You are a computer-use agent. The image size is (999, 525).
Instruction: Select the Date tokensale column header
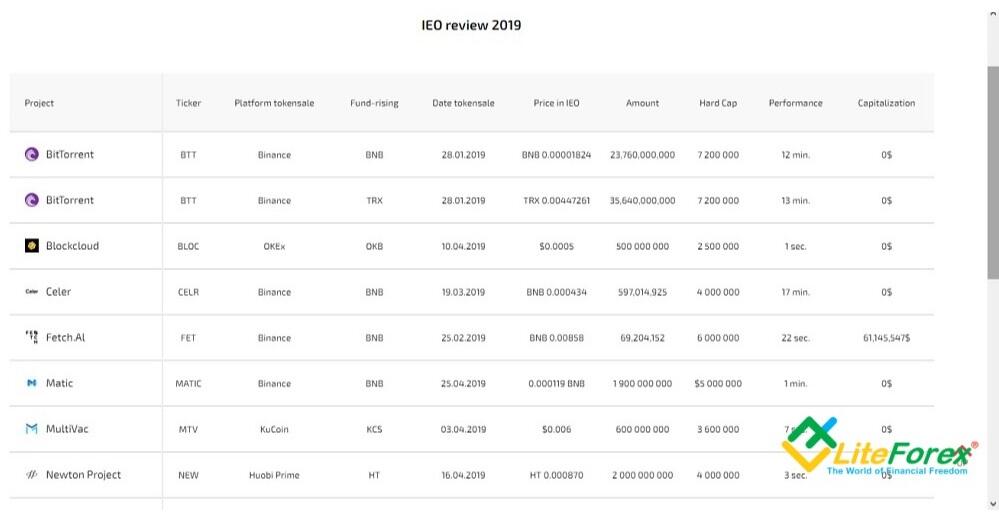[x=463, y=103]
